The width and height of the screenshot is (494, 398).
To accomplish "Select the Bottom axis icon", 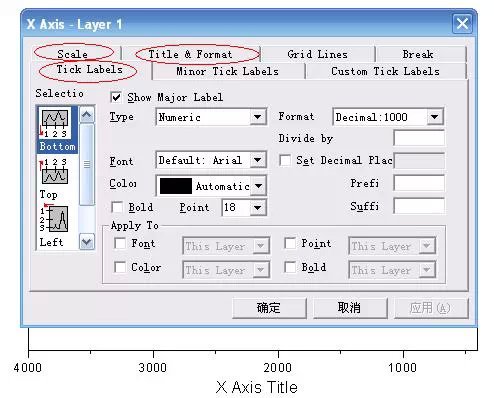I will [x=55, y=124].
